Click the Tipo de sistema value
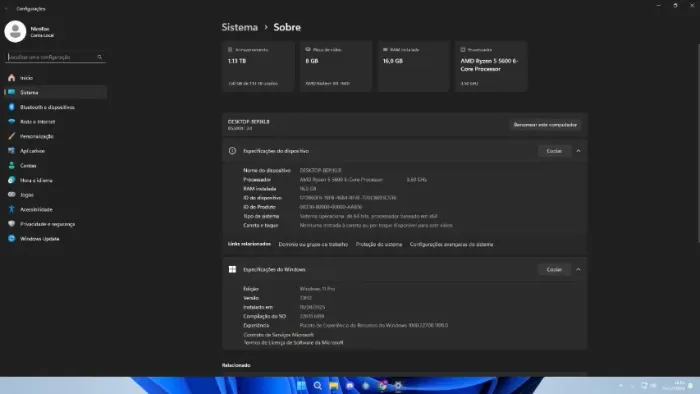The image size is (700, 394). tap(368, 216)
